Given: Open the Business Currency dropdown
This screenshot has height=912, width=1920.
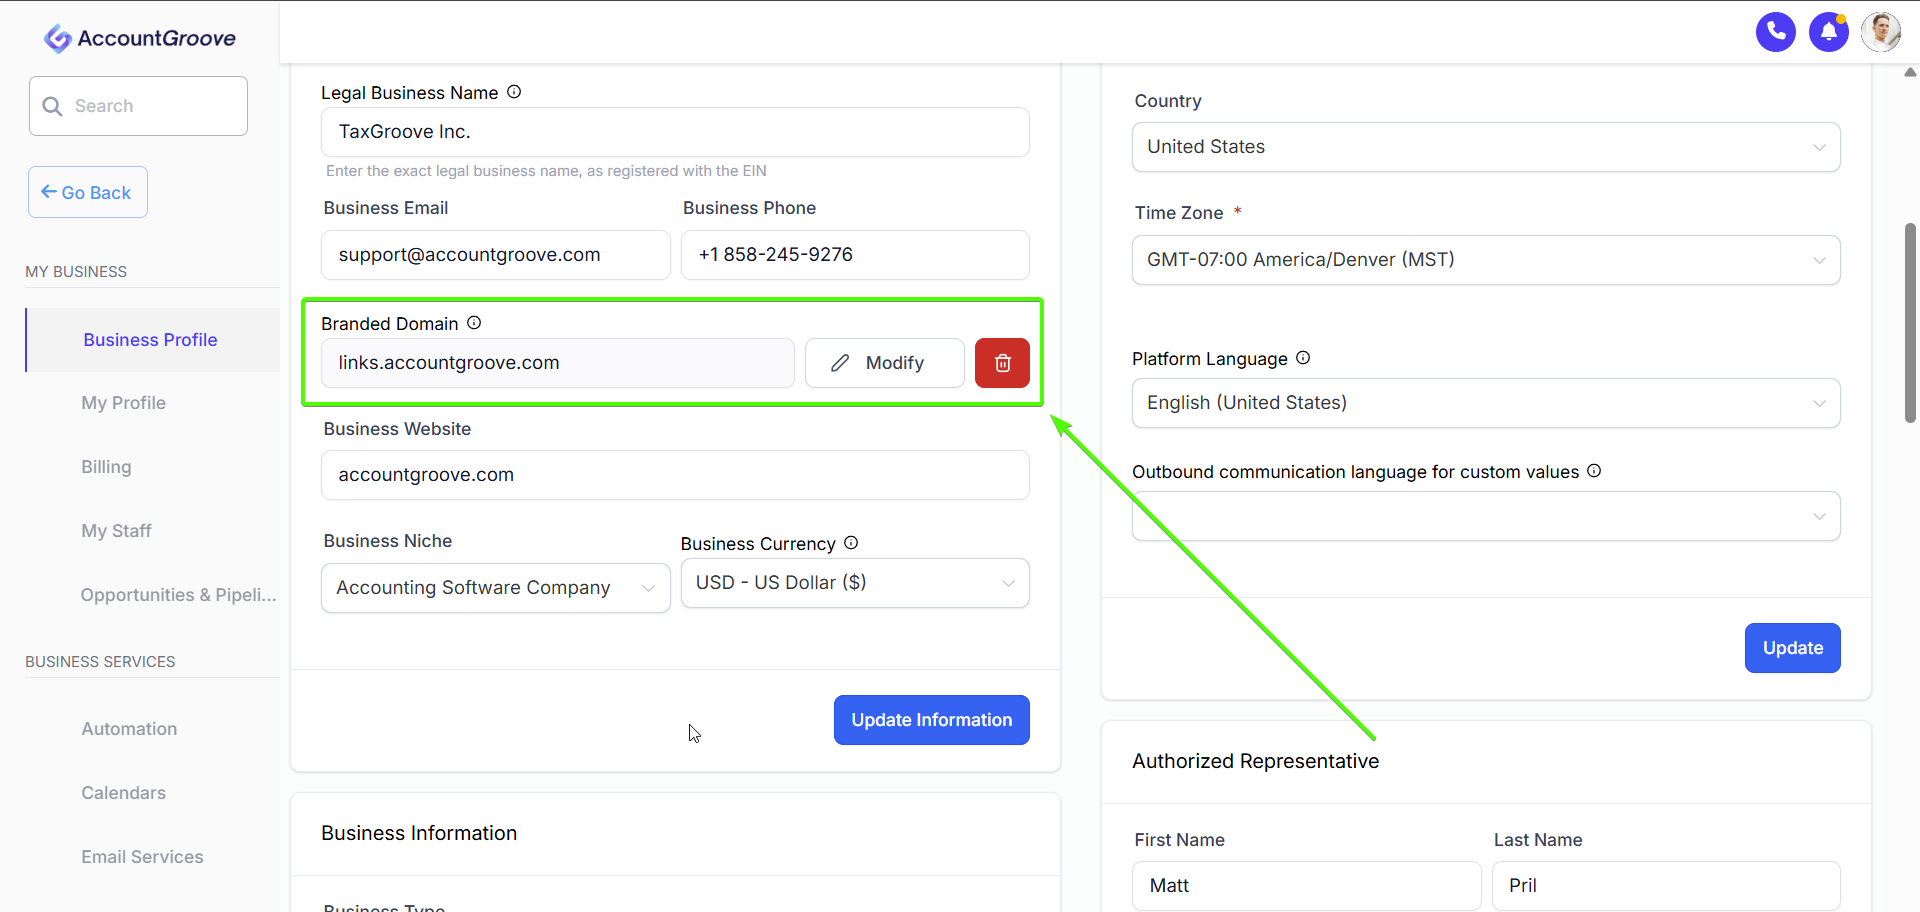Looking at the screenshot, I should [x=855, y=583].
